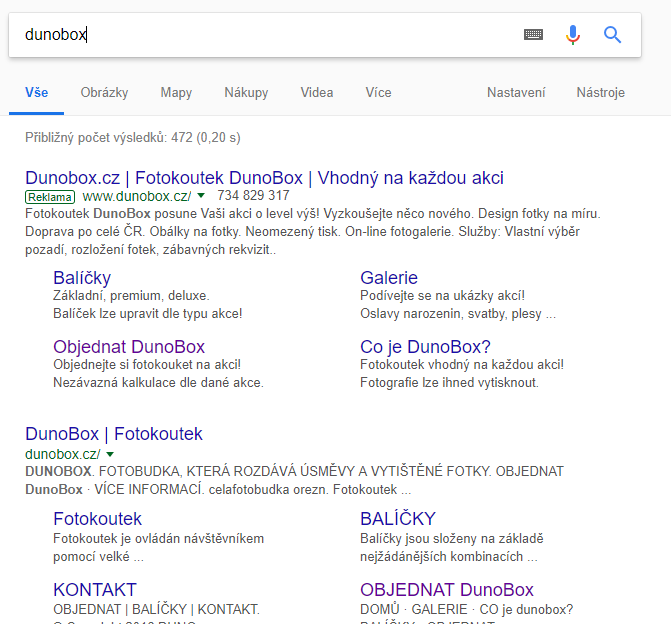The height and width of the screenshot is (624, 671).
Task: Click text 'Nezávazná kalkulace dle dané akce.'
Action: point(158,383)
